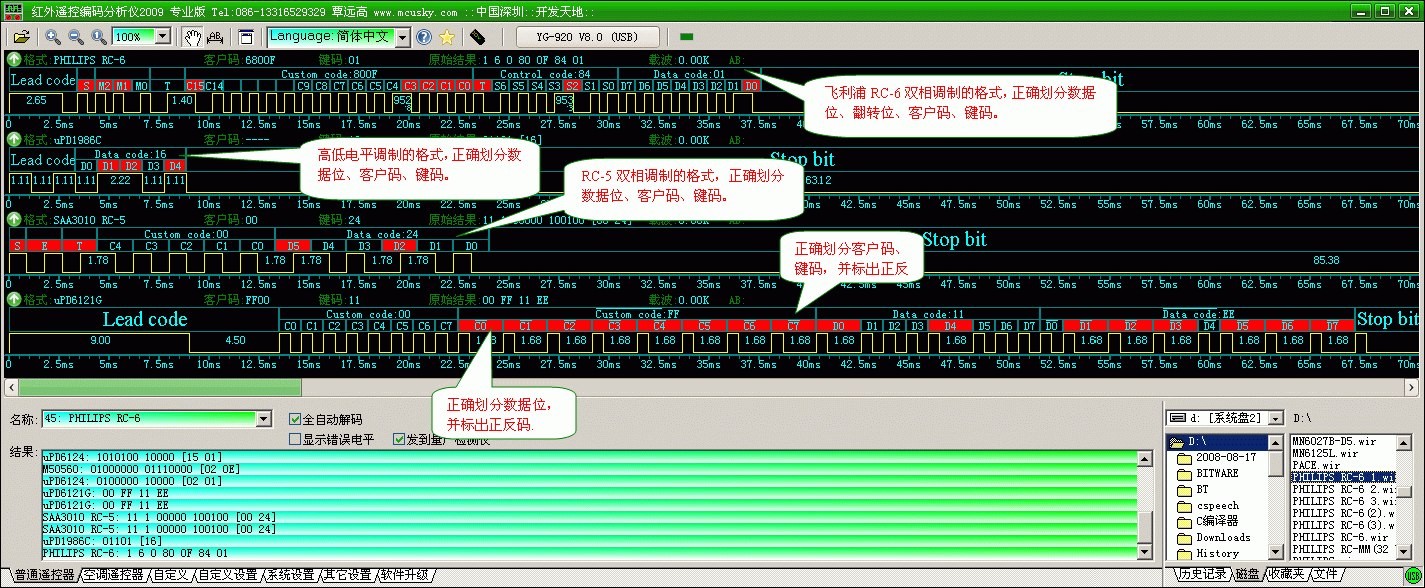Enable the 显示错误电平 checkbox

(x=295, y=439)
